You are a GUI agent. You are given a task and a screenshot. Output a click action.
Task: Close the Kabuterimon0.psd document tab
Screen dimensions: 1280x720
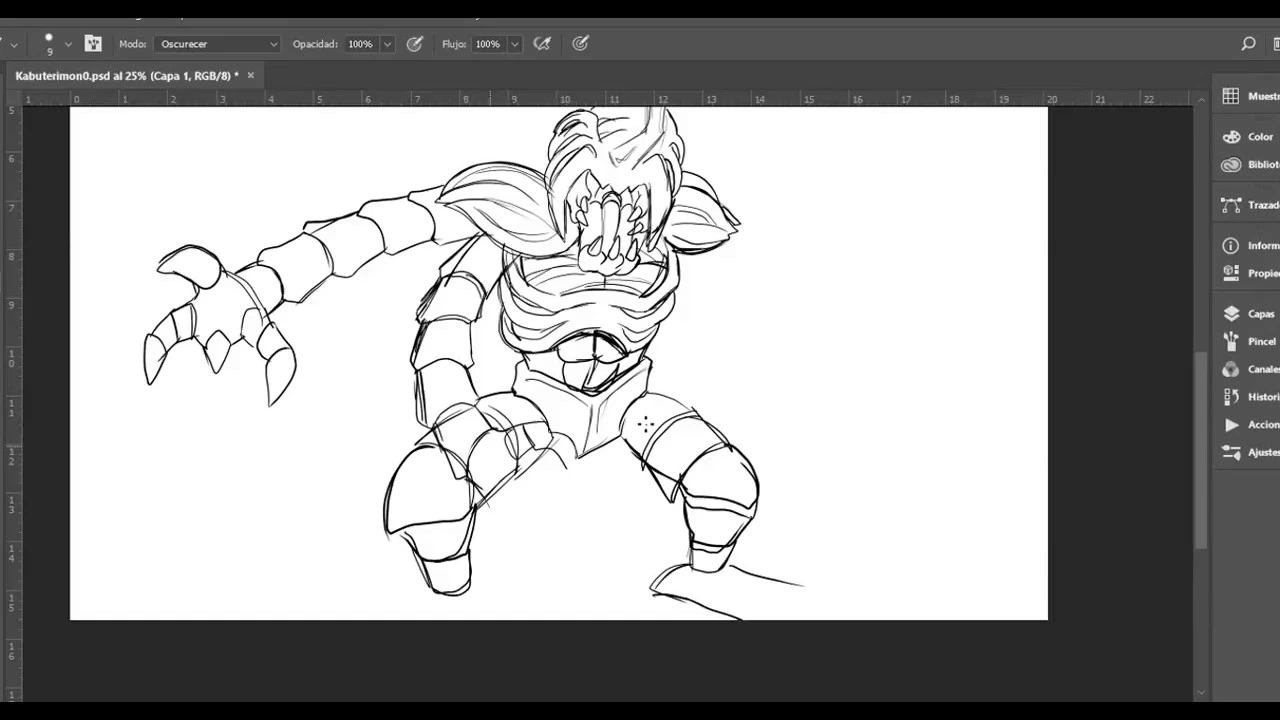(x=250, y=75)
